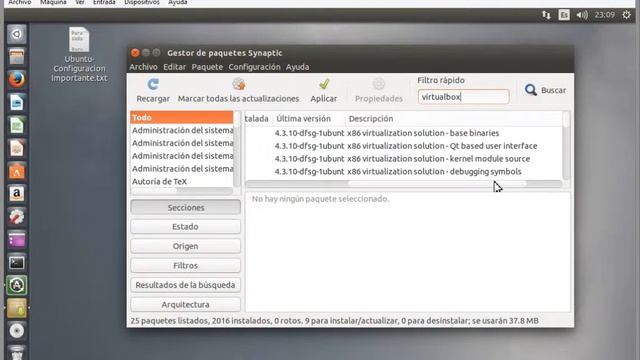Open the Trash in the launcher

click(16, 353)
